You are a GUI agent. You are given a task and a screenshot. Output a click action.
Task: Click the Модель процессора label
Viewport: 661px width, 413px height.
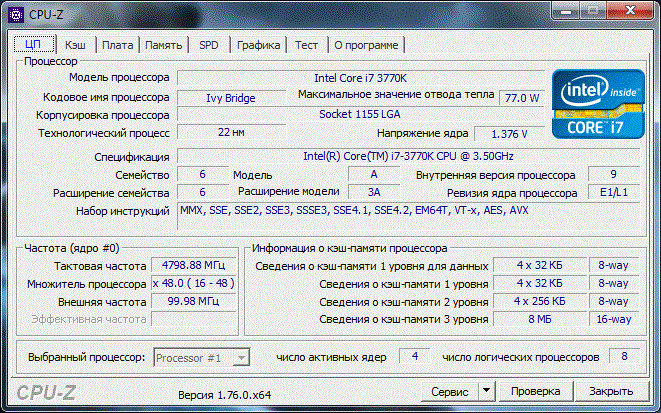(x=119, y=78)
